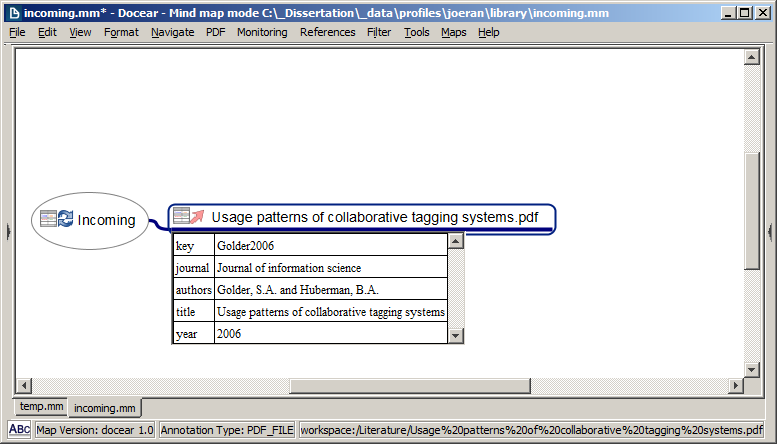The height and width of the screenshot is (444, 777).
Task: Click the refresh arrows icon in Incoming node
Action: tap(65, 219)
